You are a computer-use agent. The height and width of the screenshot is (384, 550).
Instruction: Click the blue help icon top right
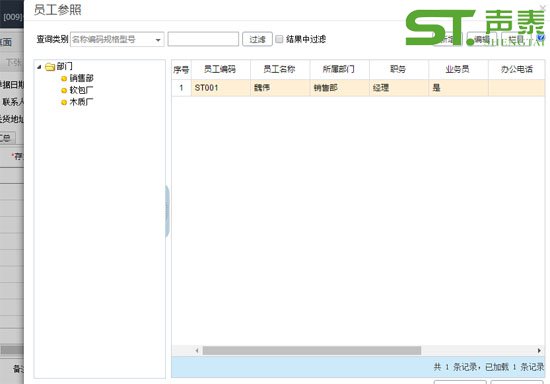[x=541, y=37]
